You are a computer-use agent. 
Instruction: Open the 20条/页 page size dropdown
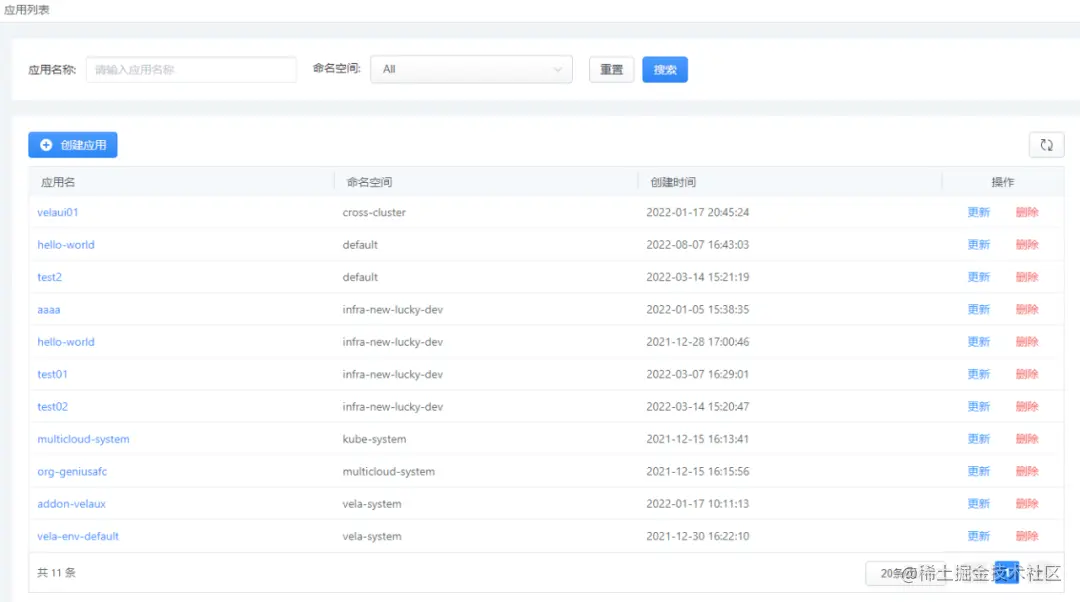click(x=905, y=572)
